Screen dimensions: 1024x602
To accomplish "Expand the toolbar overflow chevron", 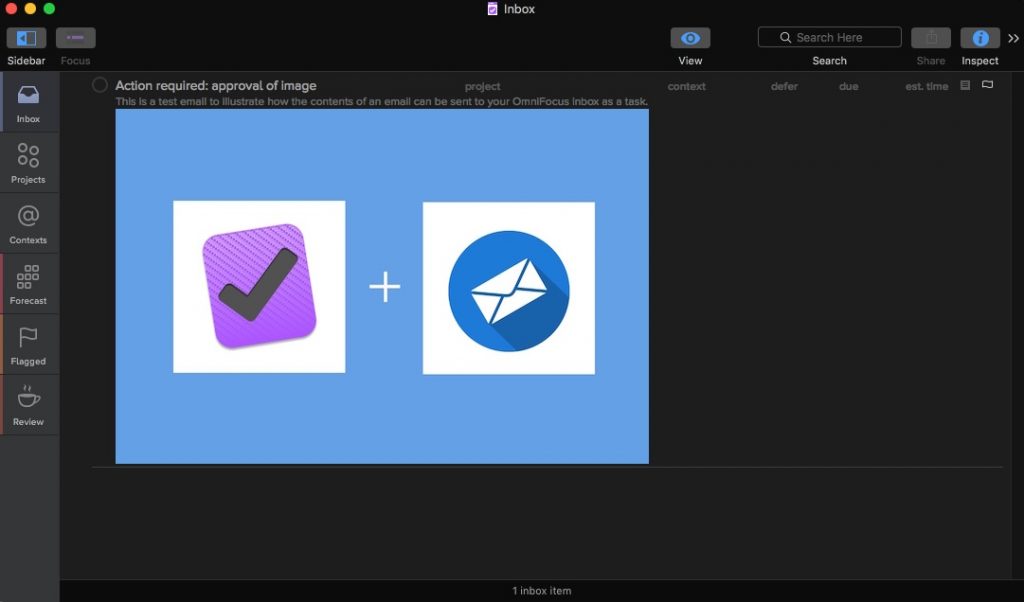I will coord(1014,38).
